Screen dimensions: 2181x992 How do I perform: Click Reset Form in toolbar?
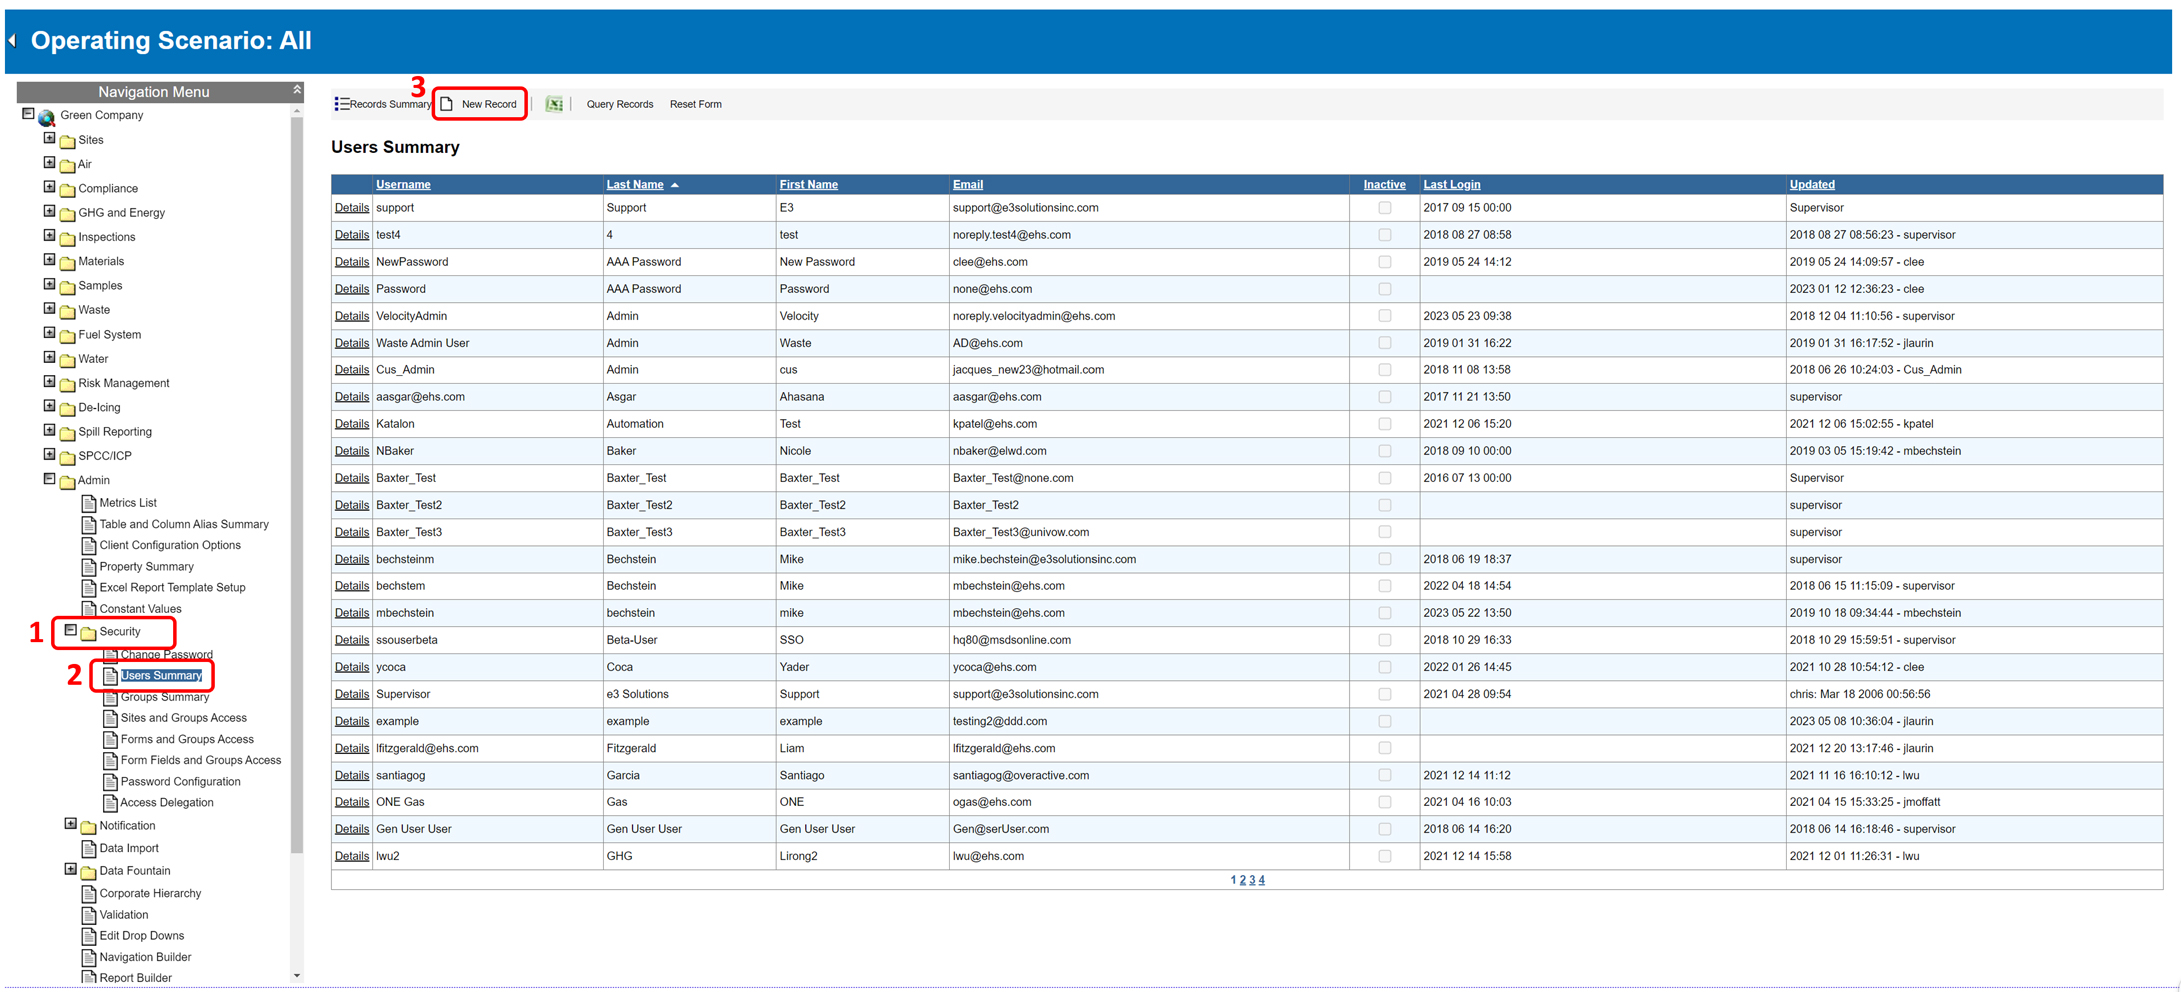tap(695, 104)
